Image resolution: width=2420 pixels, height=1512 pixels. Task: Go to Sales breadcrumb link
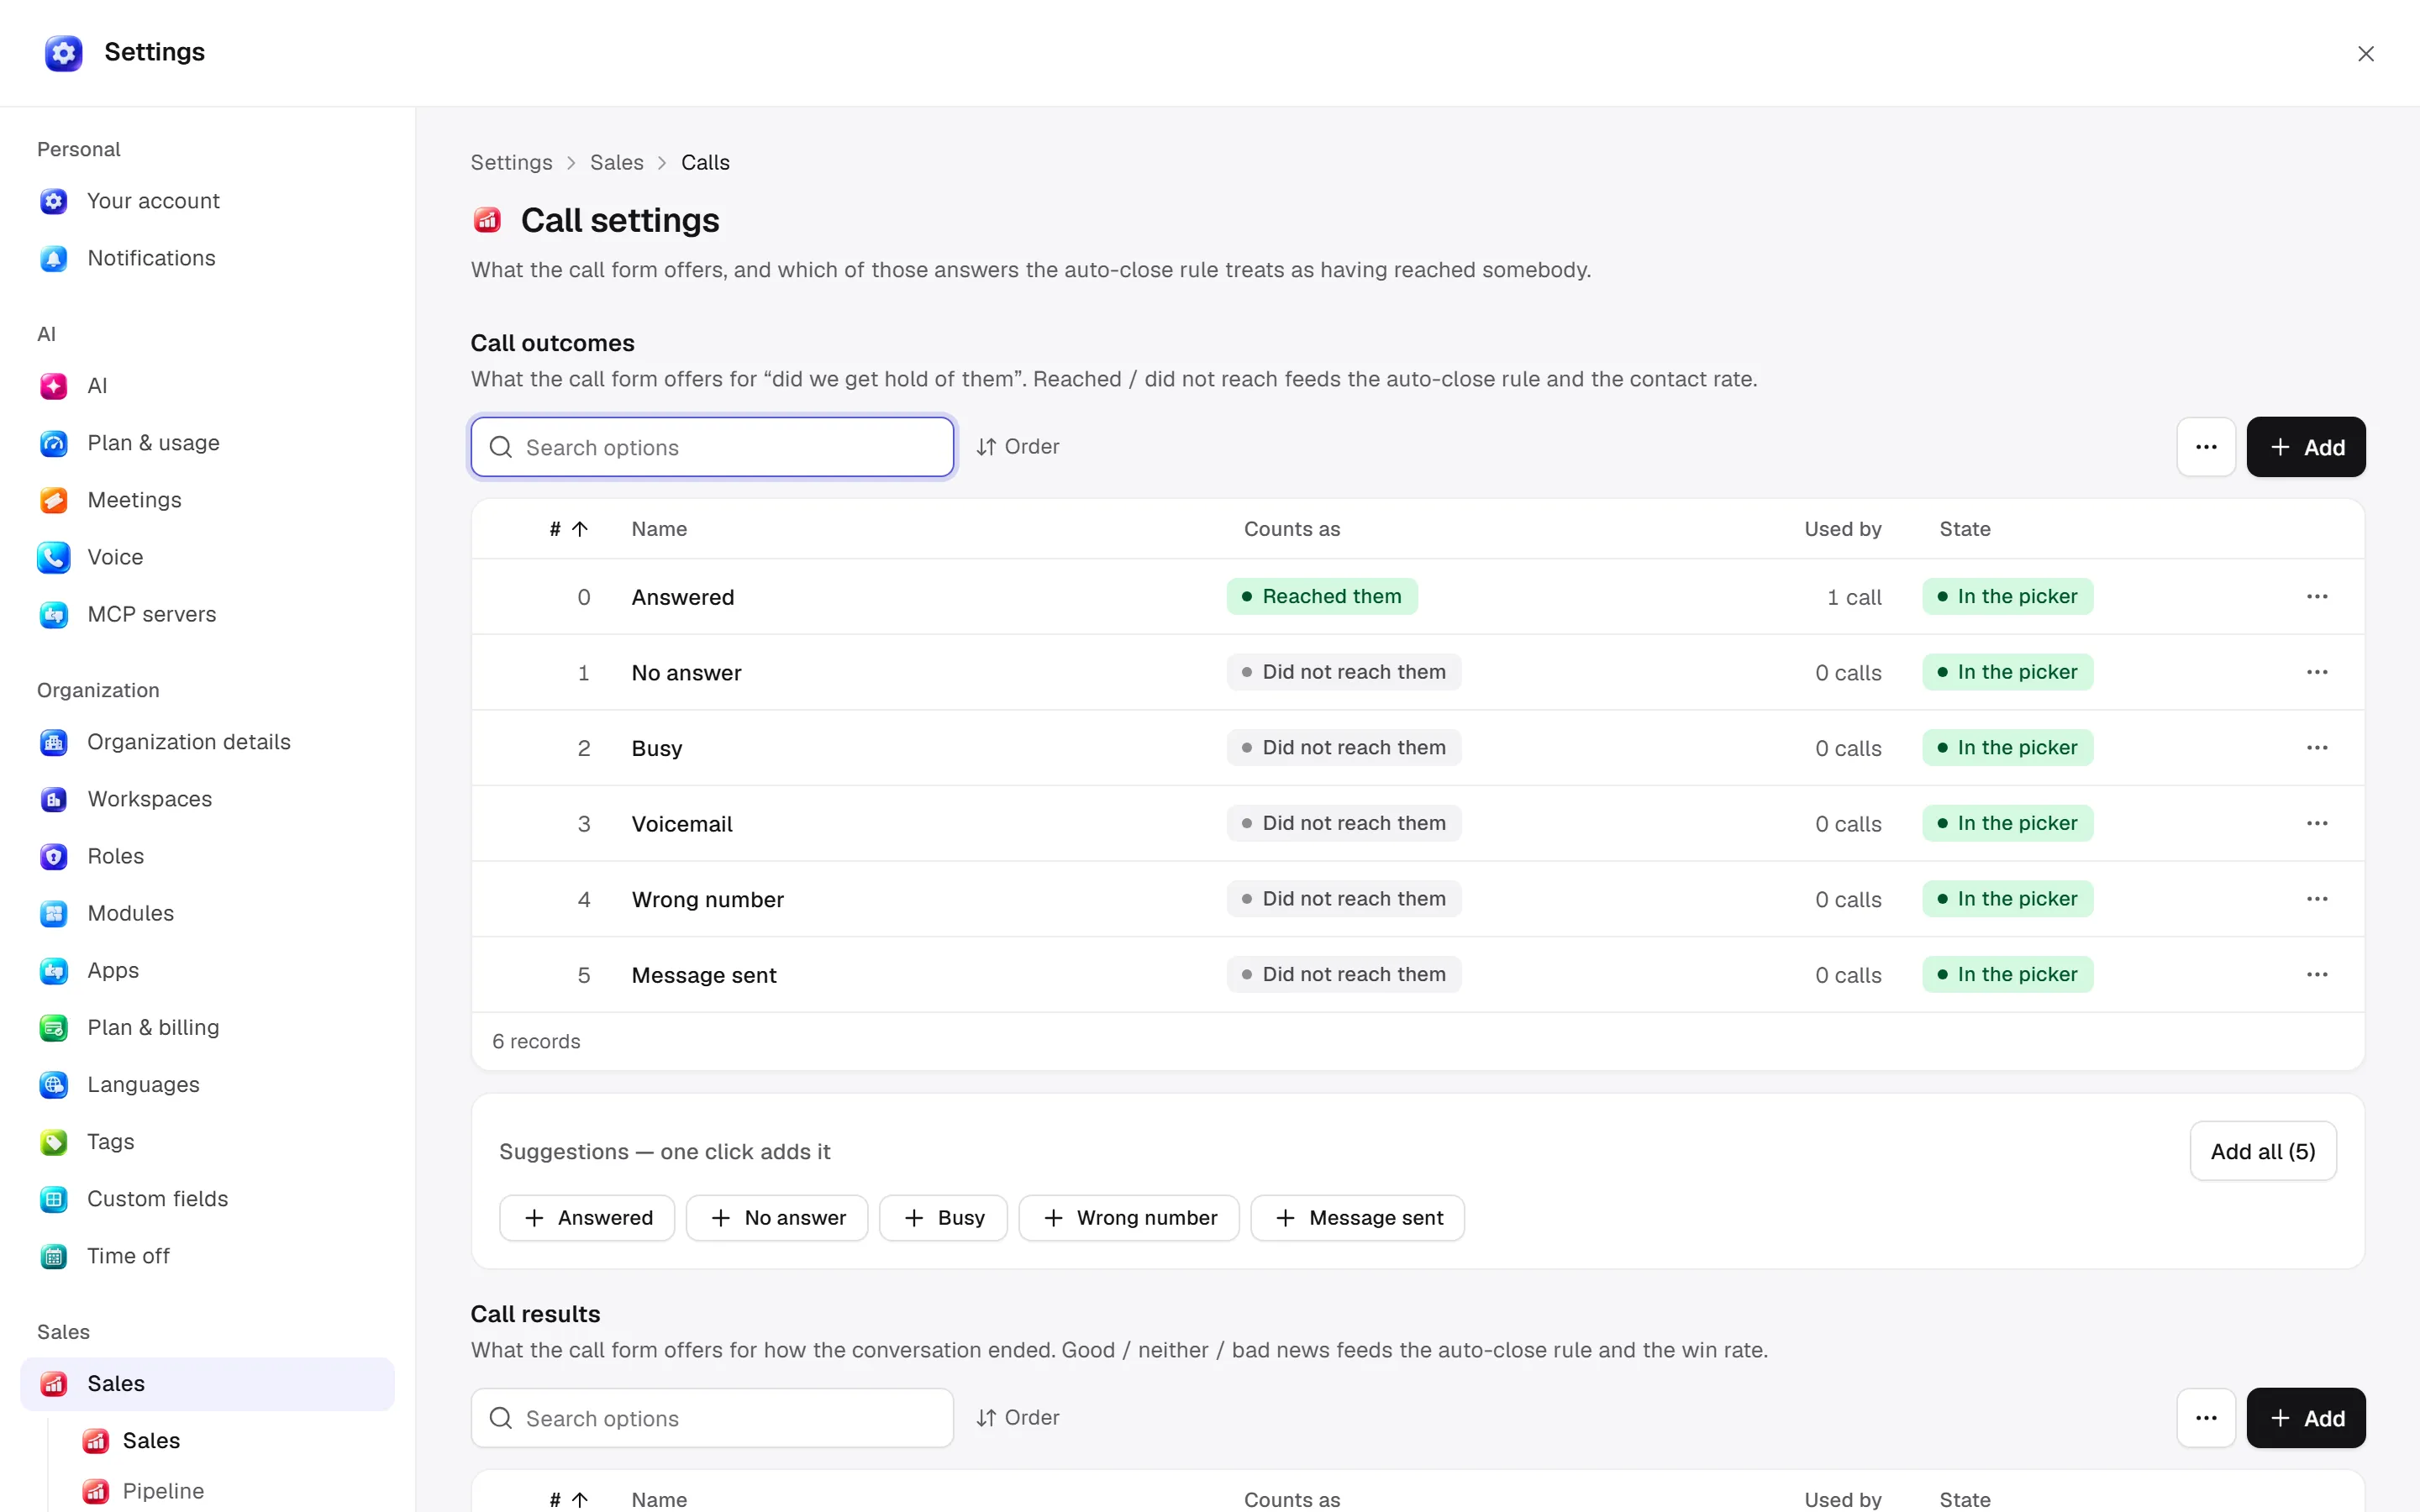coord(616,162)
